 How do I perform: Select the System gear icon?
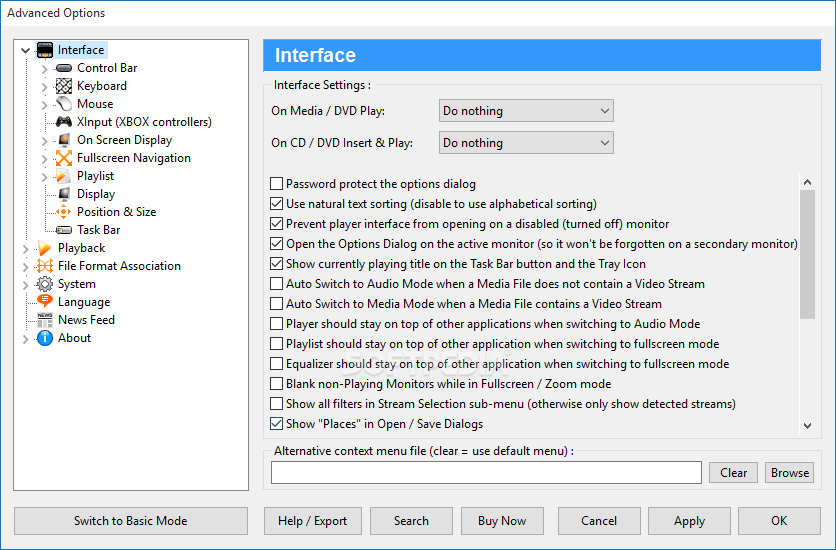click(45, 284)
